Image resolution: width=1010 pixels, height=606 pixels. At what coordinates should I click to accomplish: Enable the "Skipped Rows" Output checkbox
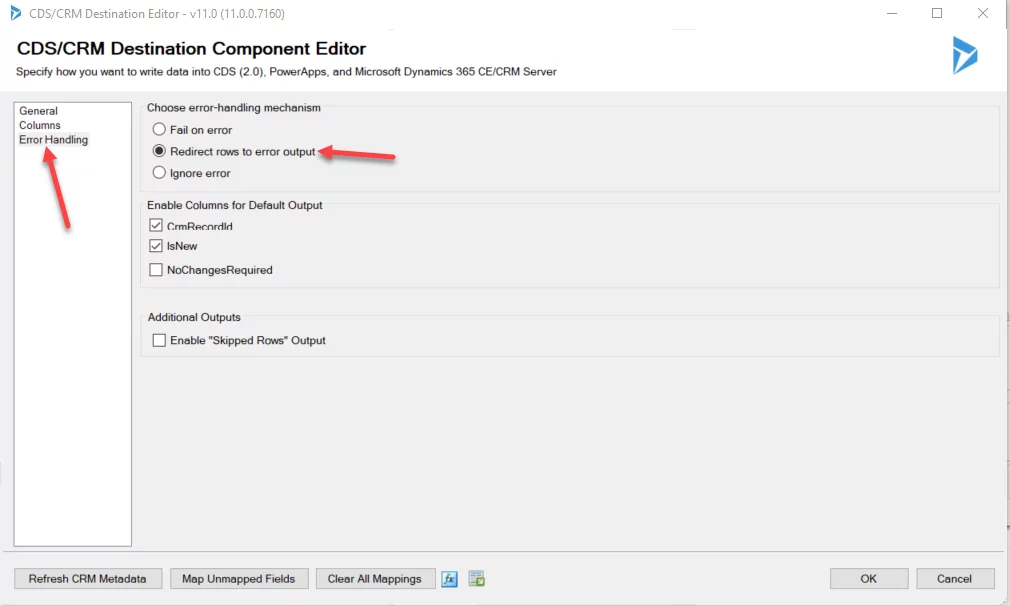159,340
